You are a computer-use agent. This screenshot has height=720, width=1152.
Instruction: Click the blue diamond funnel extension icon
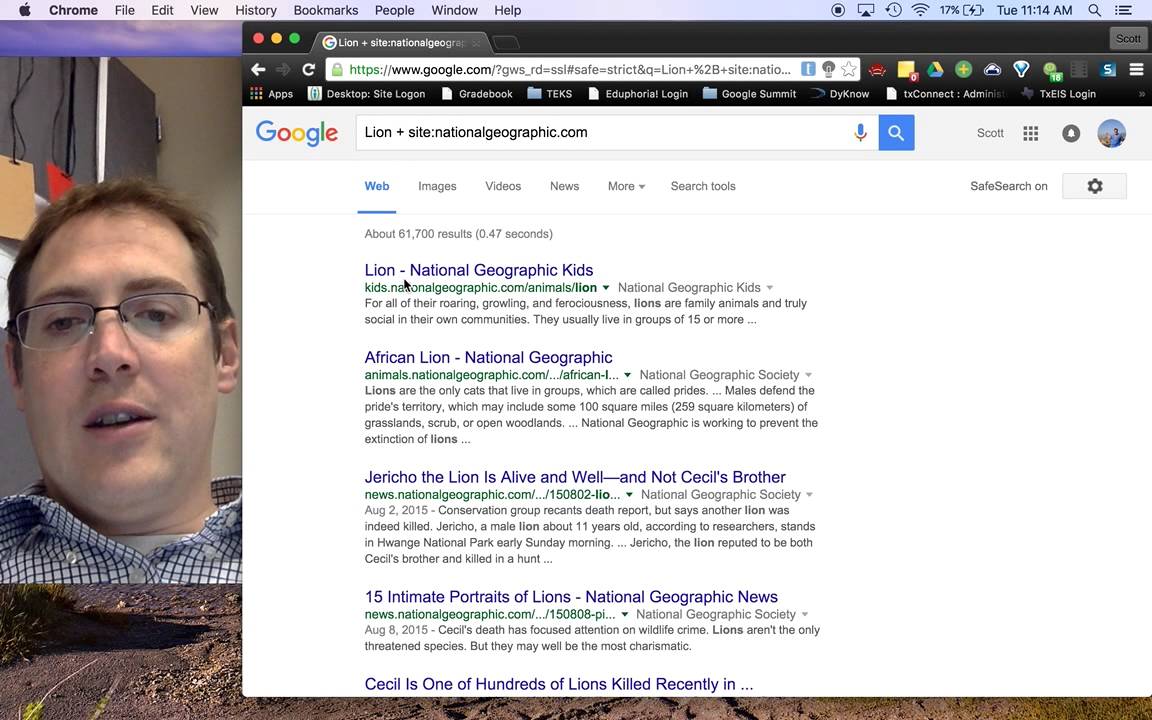pos(1020,70)
